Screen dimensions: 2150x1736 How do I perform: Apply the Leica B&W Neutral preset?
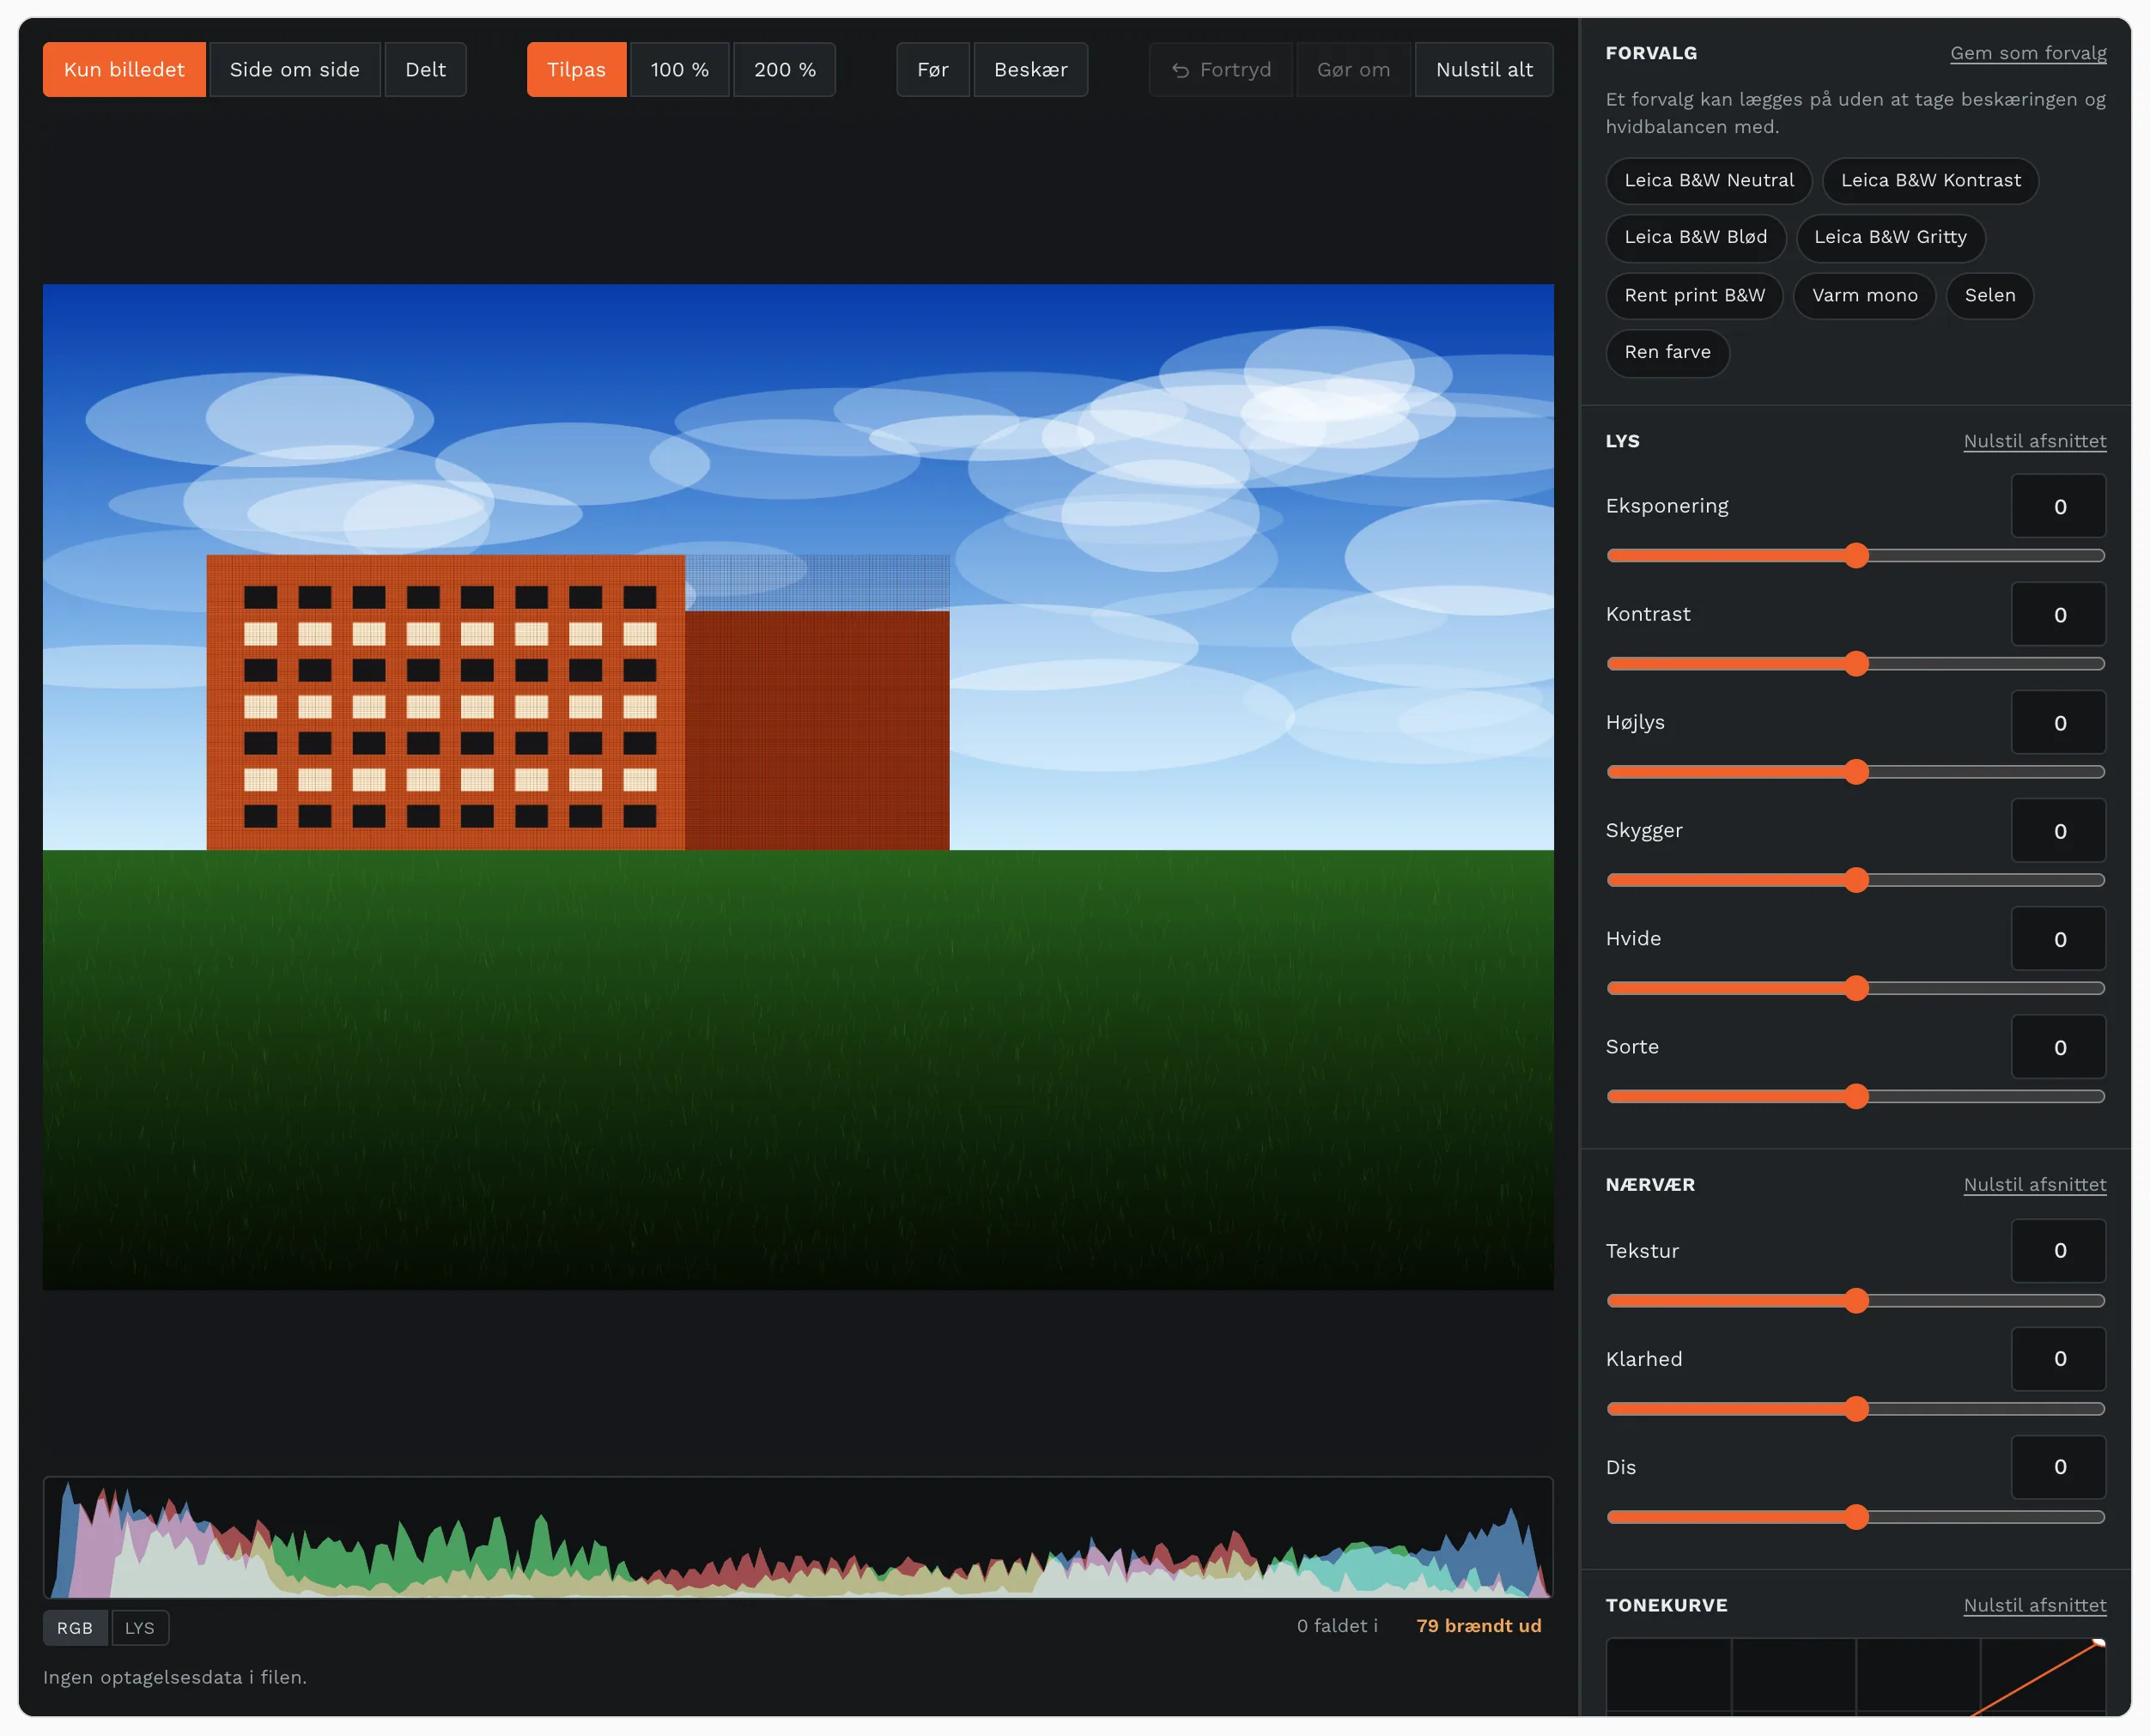coord(1708,180)
